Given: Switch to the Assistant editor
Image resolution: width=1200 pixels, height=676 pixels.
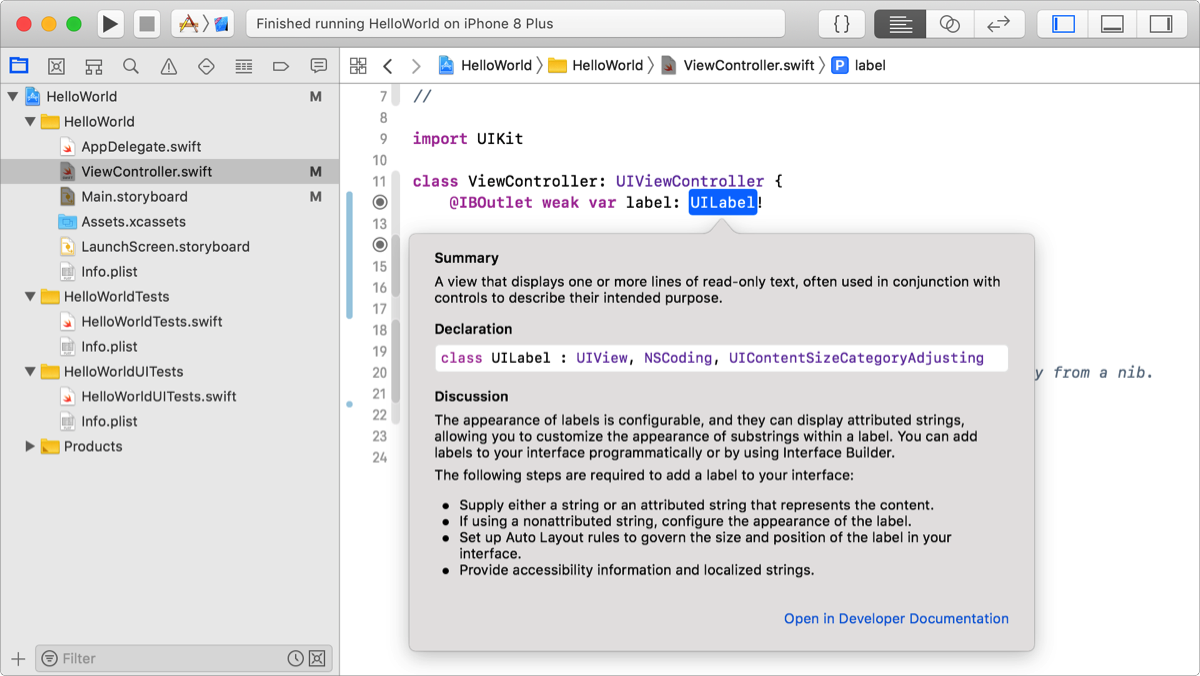Looking at the screenshot, I should click(x=949, y=24).
